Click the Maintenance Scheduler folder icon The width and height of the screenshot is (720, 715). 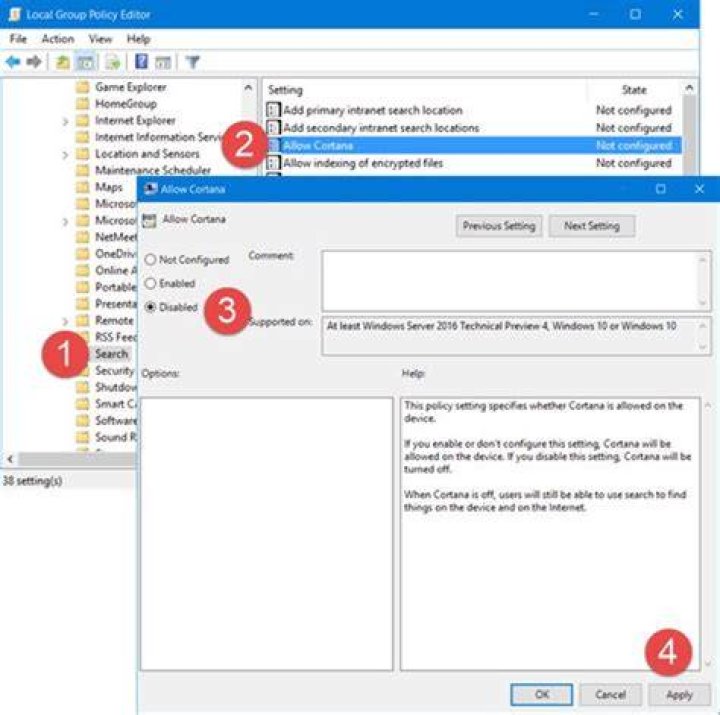83,170
